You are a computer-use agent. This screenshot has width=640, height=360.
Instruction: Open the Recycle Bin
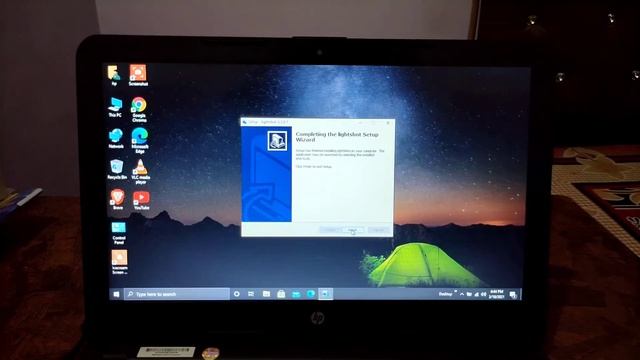click(117, 169)
